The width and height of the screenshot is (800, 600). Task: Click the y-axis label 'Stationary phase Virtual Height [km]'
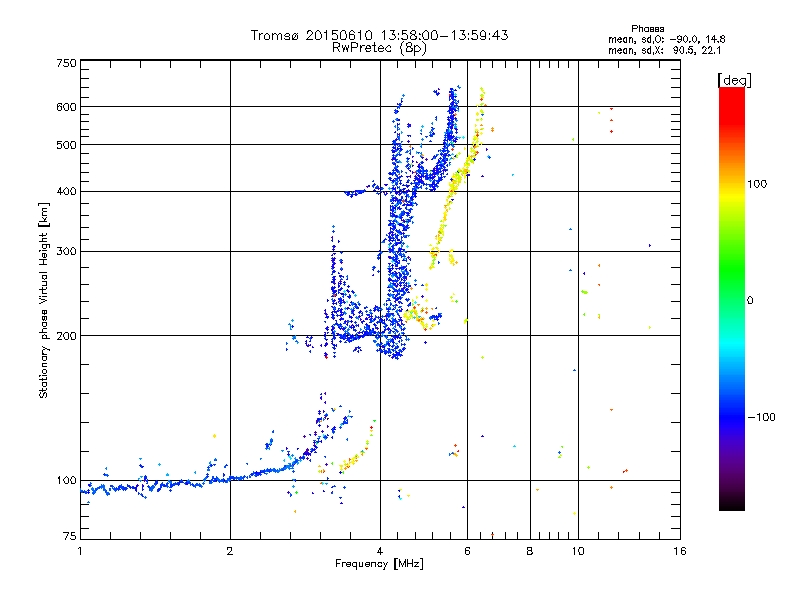[x=44, y=300]
